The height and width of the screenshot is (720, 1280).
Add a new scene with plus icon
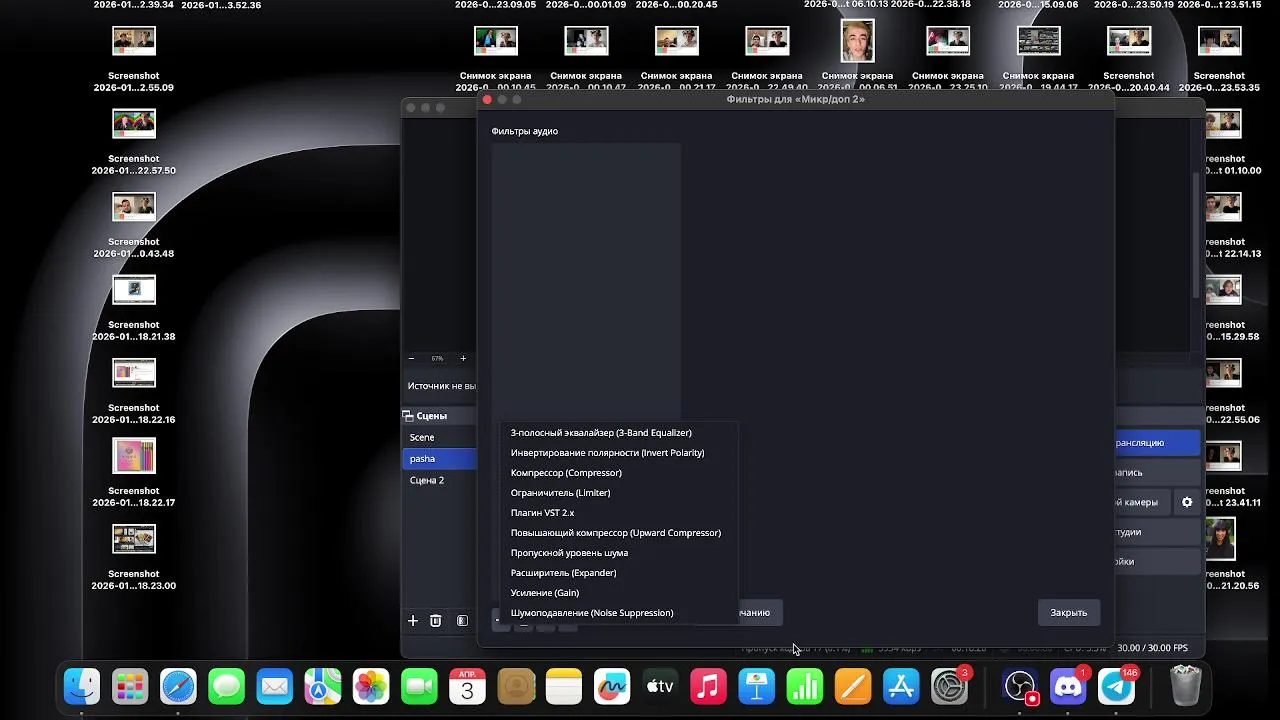coord(412,621)
